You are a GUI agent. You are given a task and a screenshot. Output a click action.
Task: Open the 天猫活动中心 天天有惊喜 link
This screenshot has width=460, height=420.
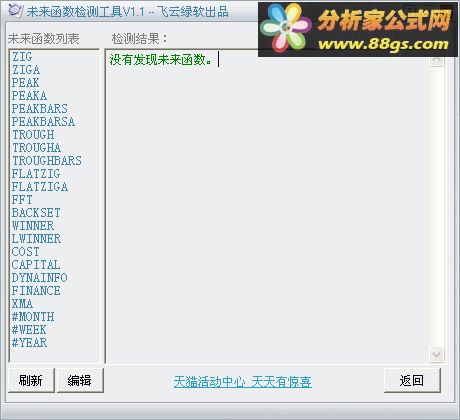pyautogui.click(x=243, y=382)
